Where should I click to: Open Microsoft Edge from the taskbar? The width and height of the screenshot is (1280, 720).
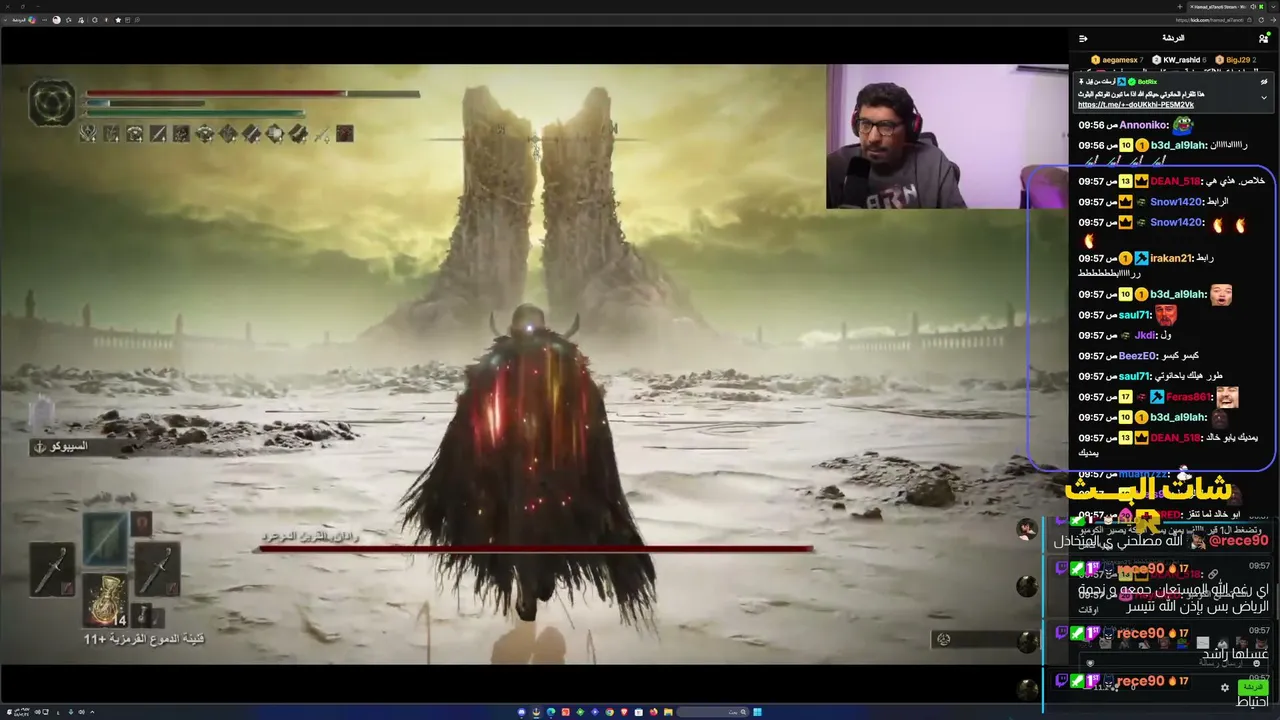tap(551, 712)
